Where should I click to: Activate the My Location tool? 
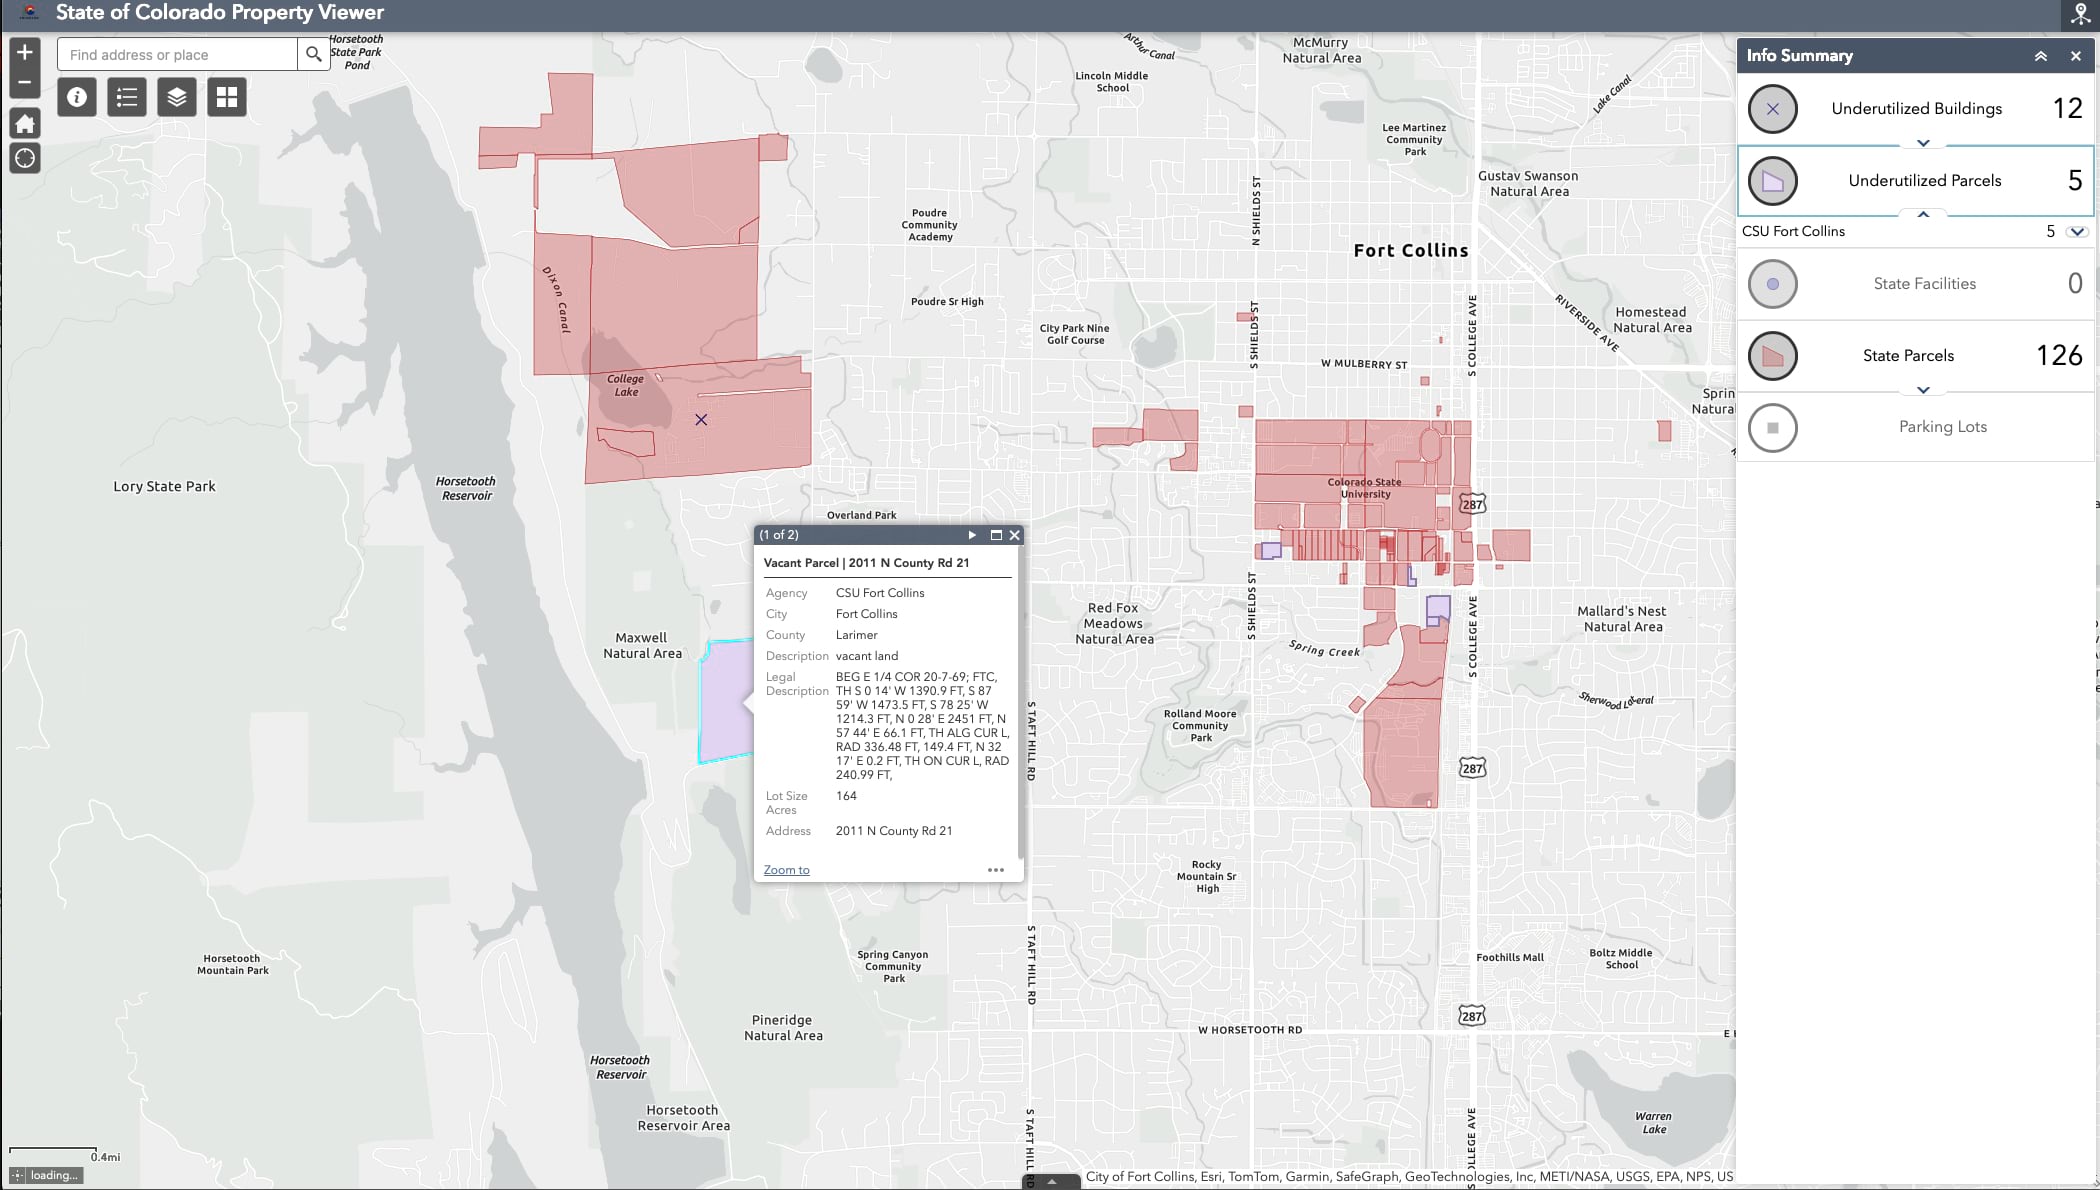click(25, 158)
